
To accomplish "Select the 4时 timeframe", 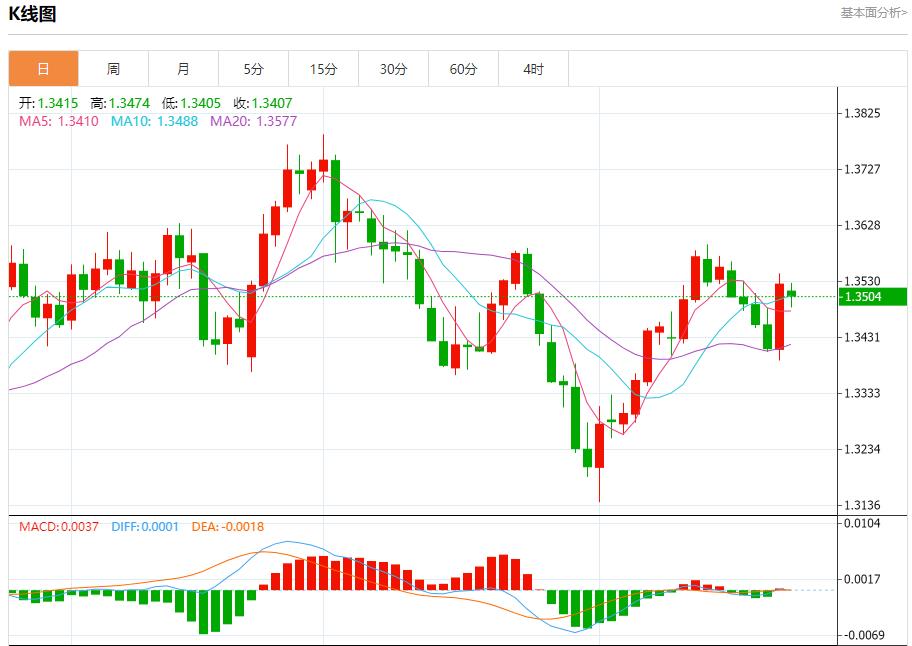I will (x=534, y=68).
